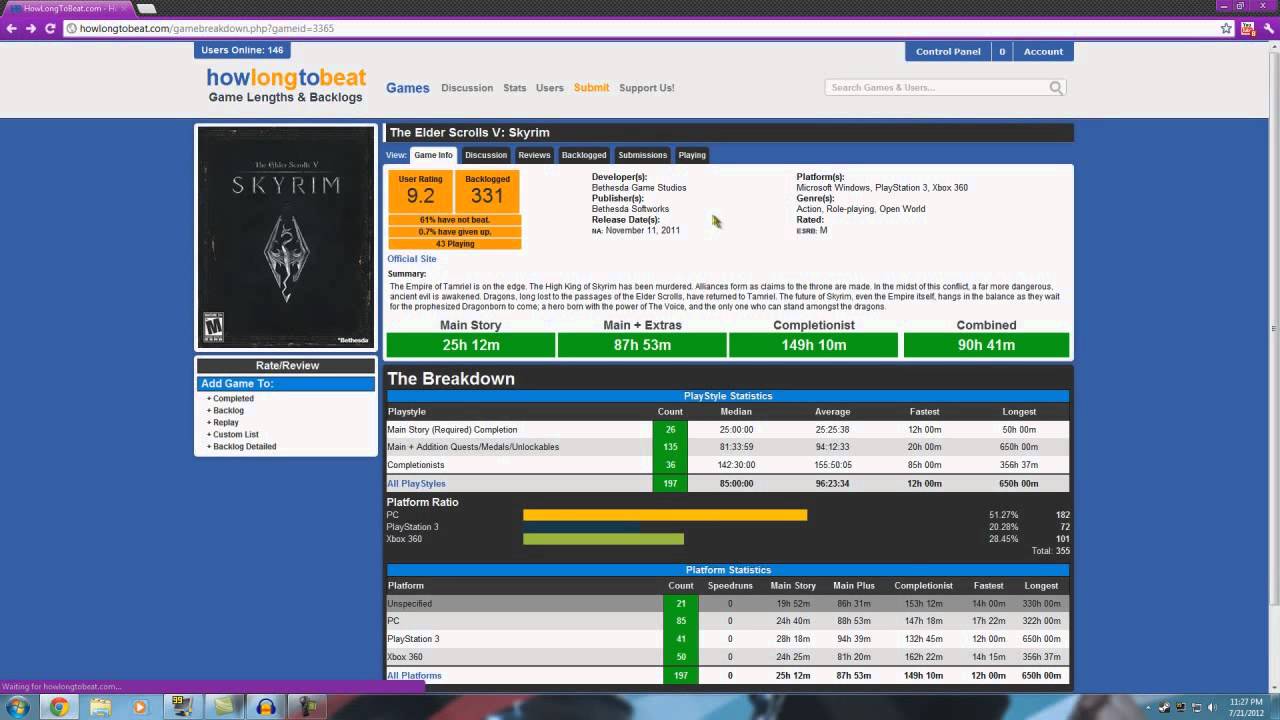Click the All Platforms link

pyautogui.click(x=414, y=676)
